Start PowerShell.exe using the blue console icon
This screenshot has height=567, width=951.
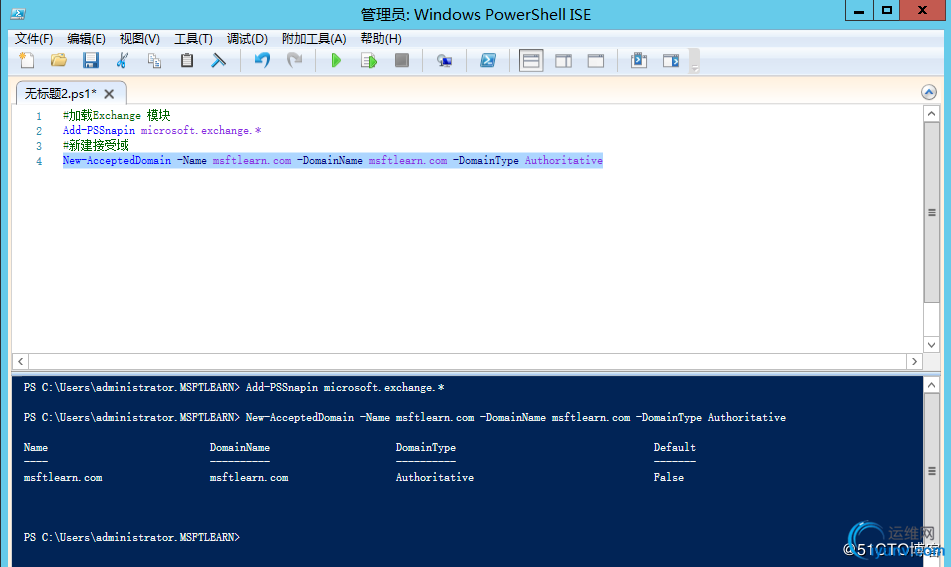[x=488, y=60]
